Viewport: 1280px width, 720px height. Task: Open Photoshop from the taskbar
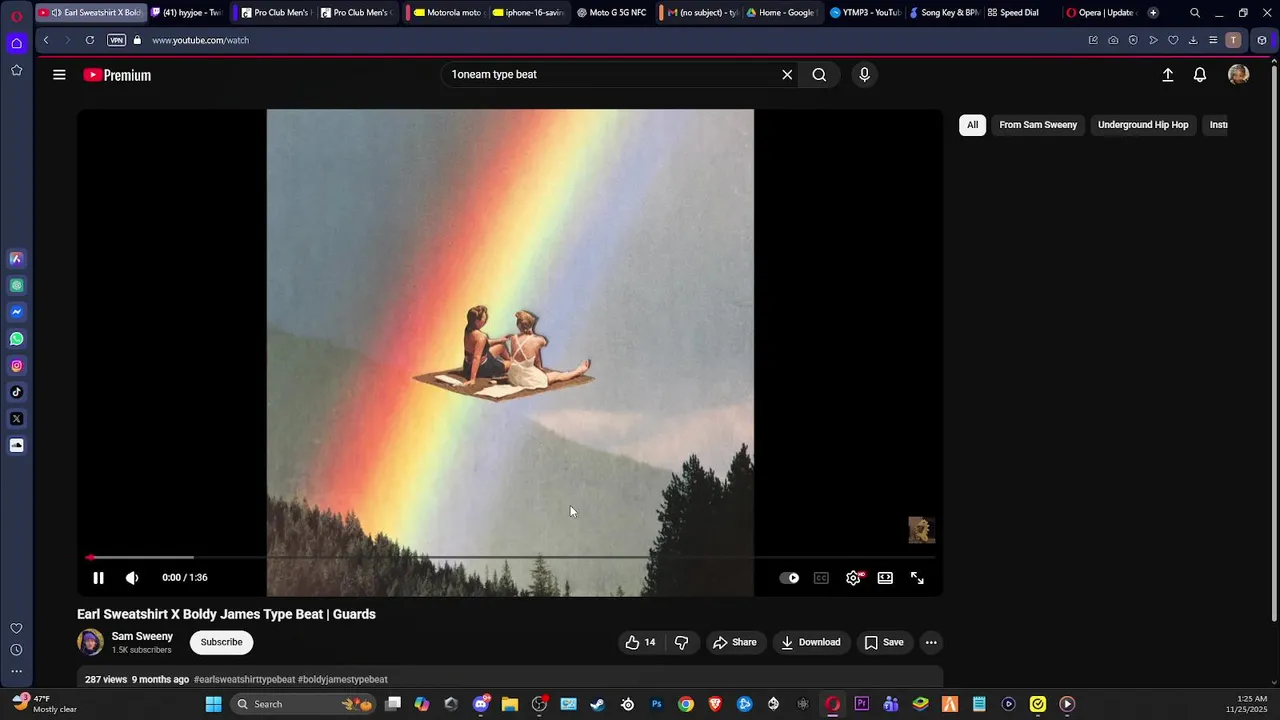(x=657, y=704)
